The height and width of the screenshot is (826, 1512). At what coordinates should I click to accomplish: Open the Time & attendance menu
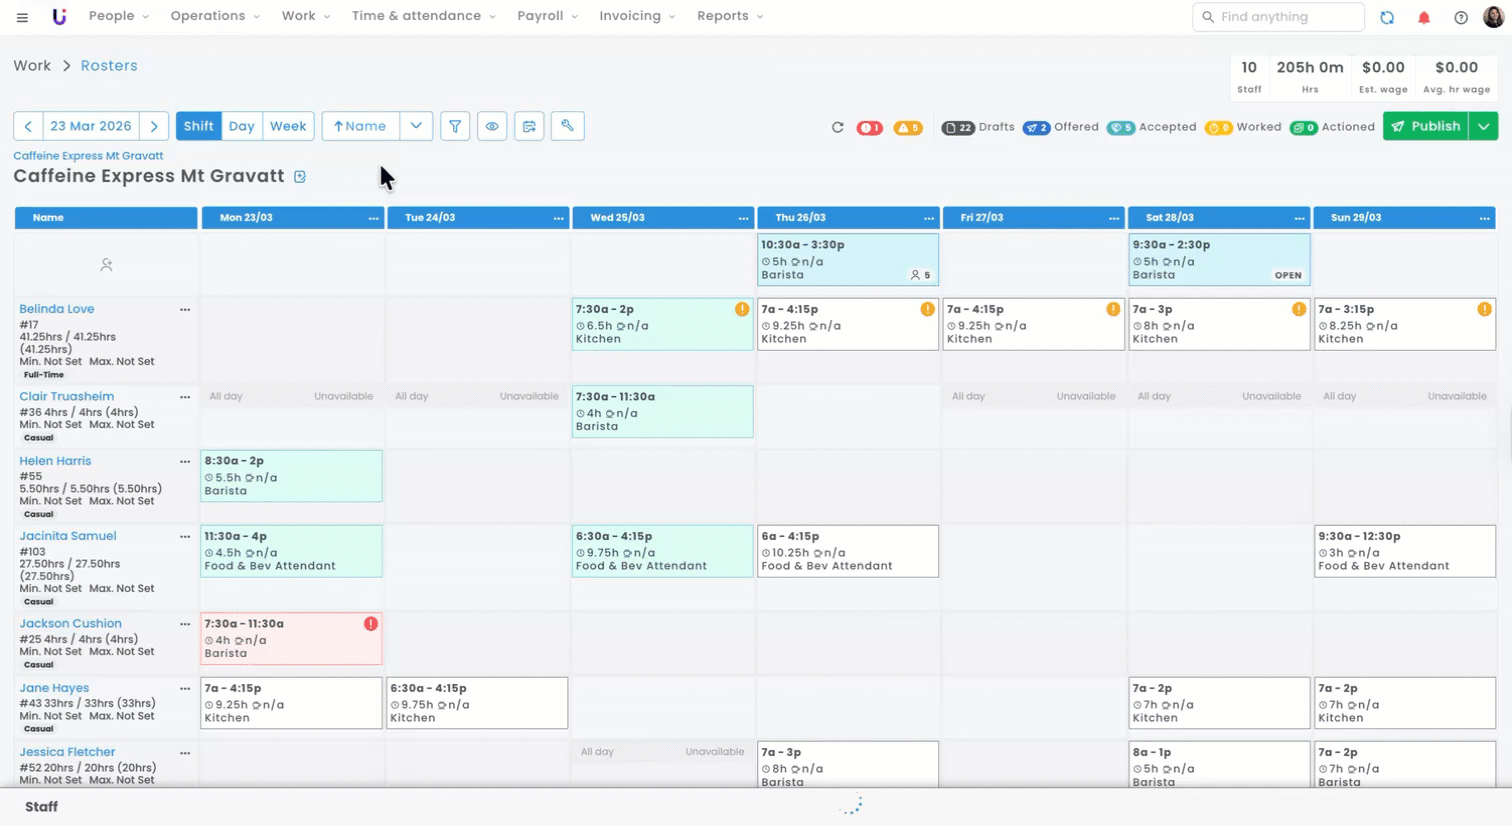coord(423,16)
